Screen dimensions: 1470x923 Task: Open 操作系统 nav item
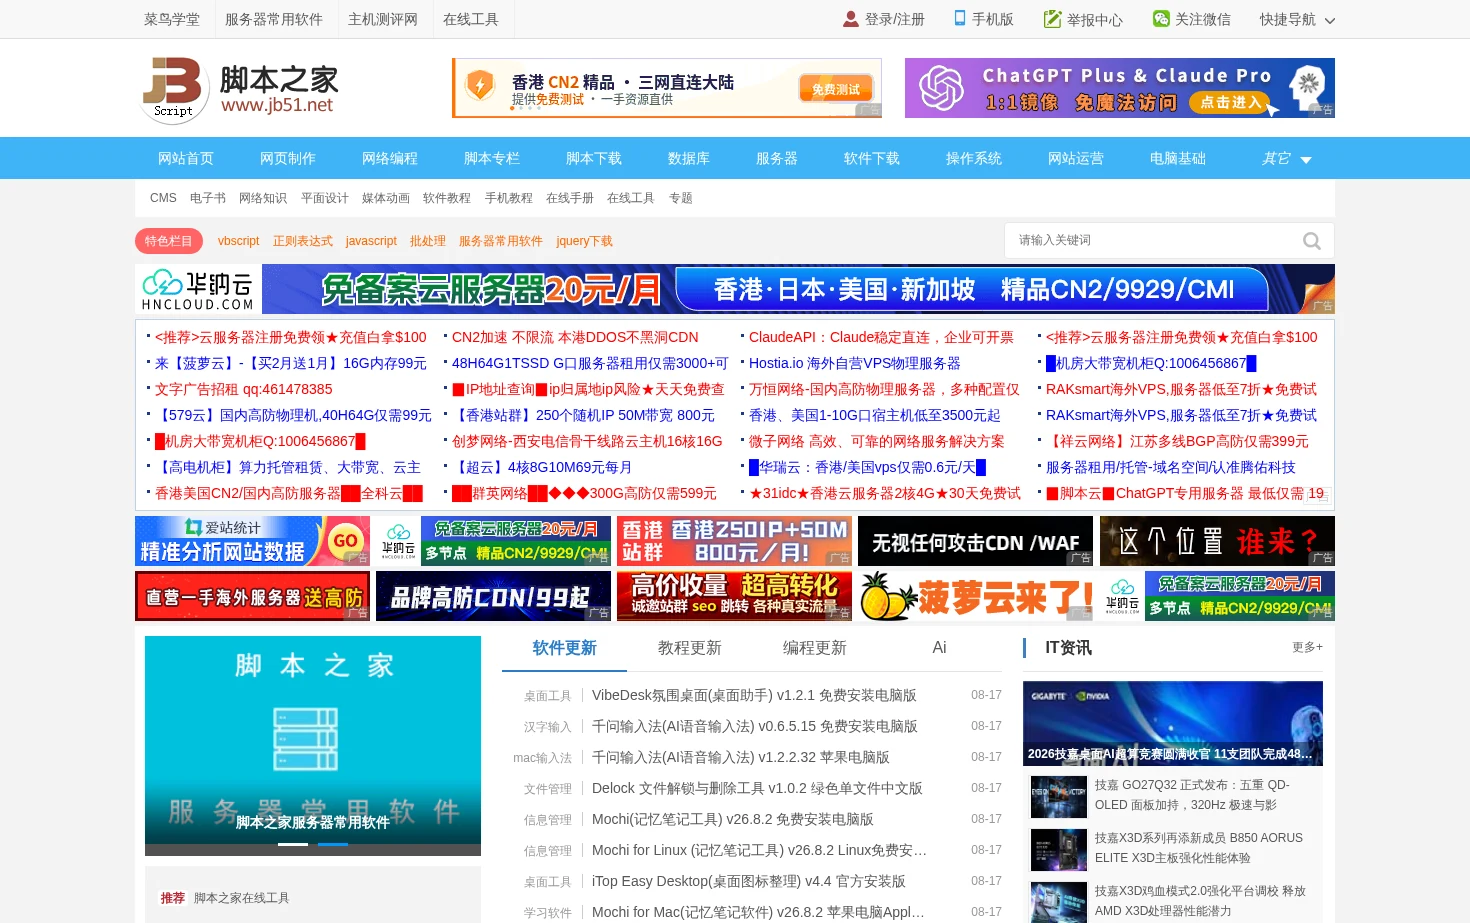click(x=974, y=158)
